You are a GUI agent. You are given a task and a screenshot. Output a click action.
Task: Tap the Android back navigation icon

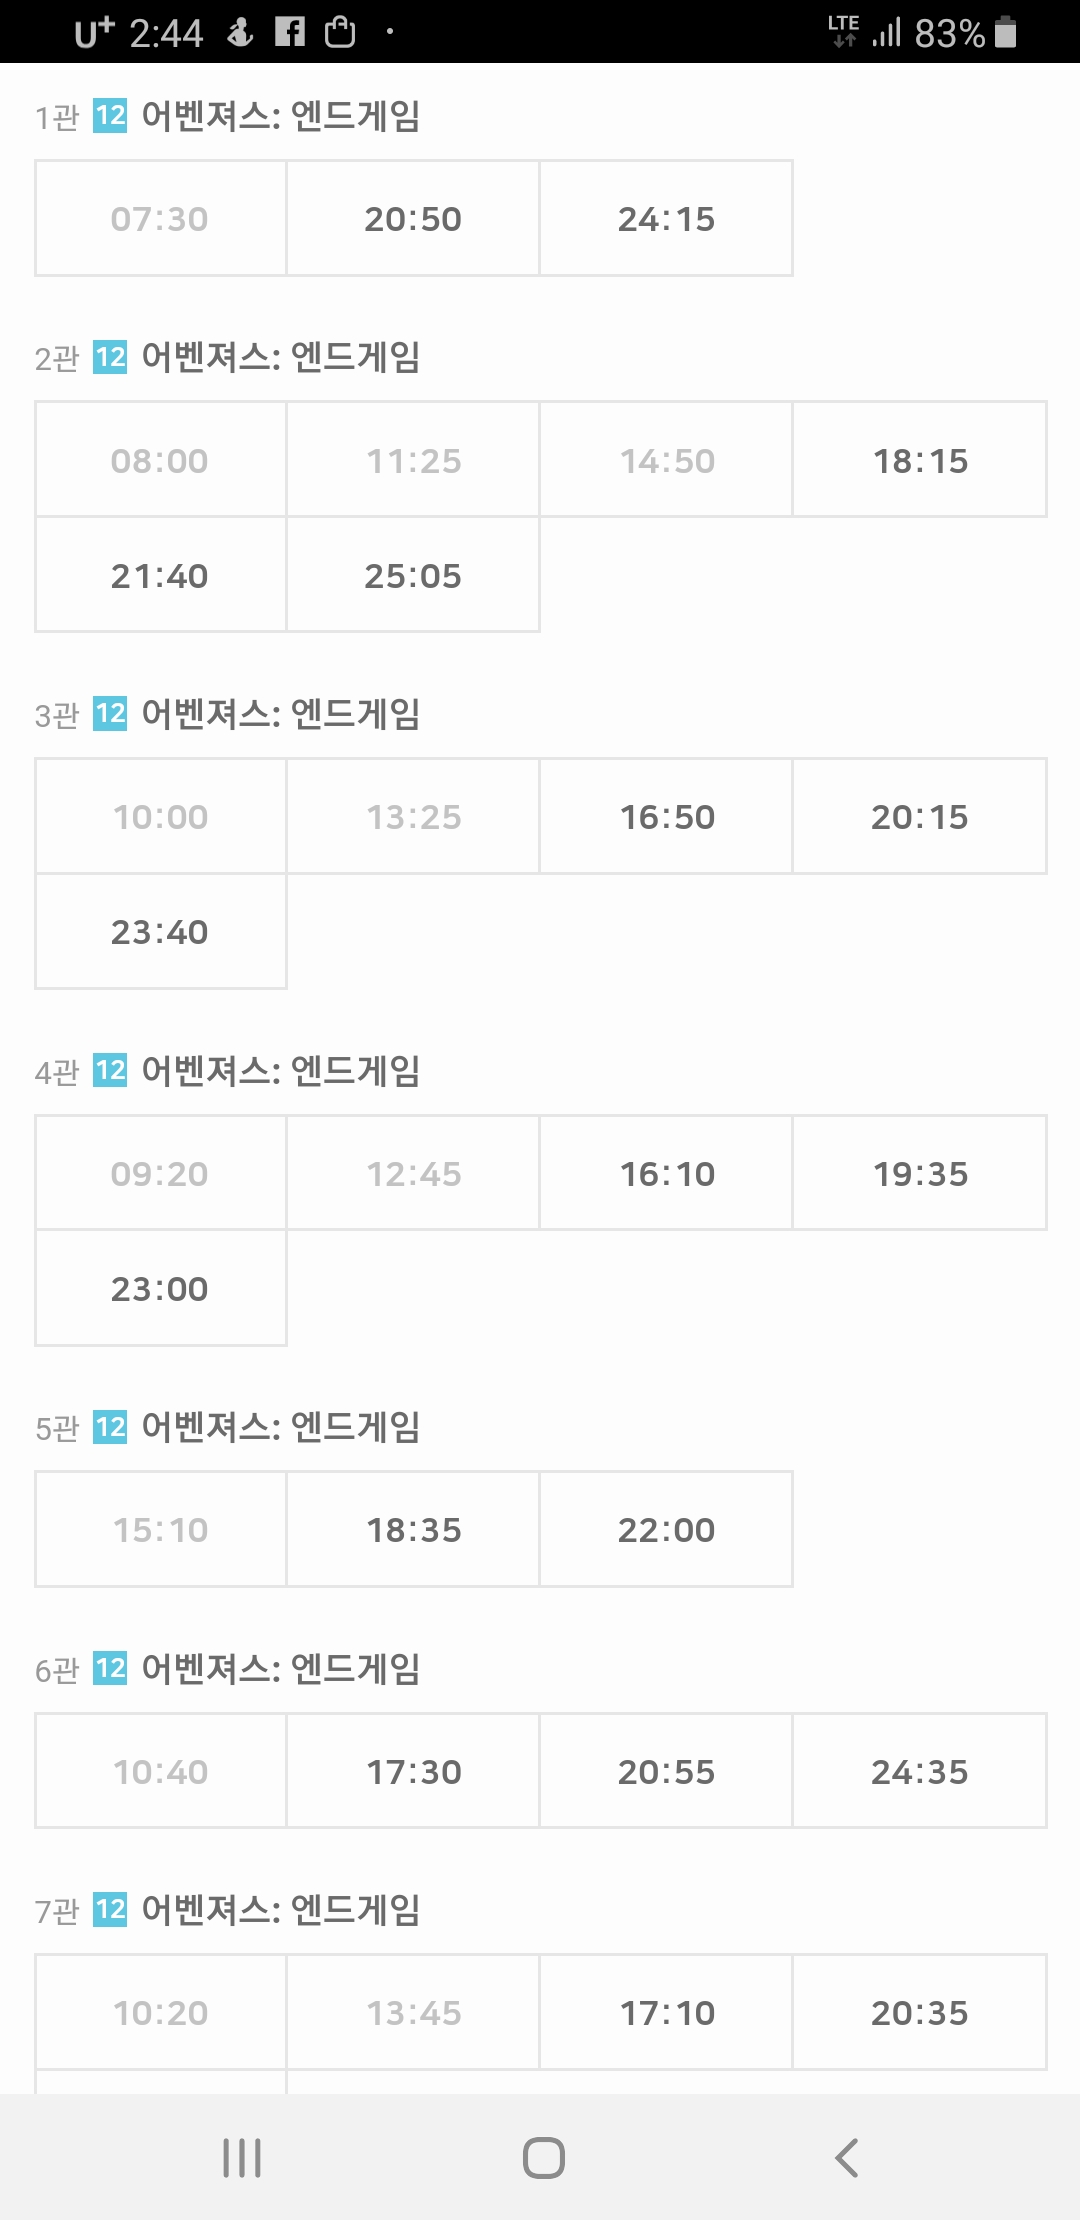click(846, 2157)
